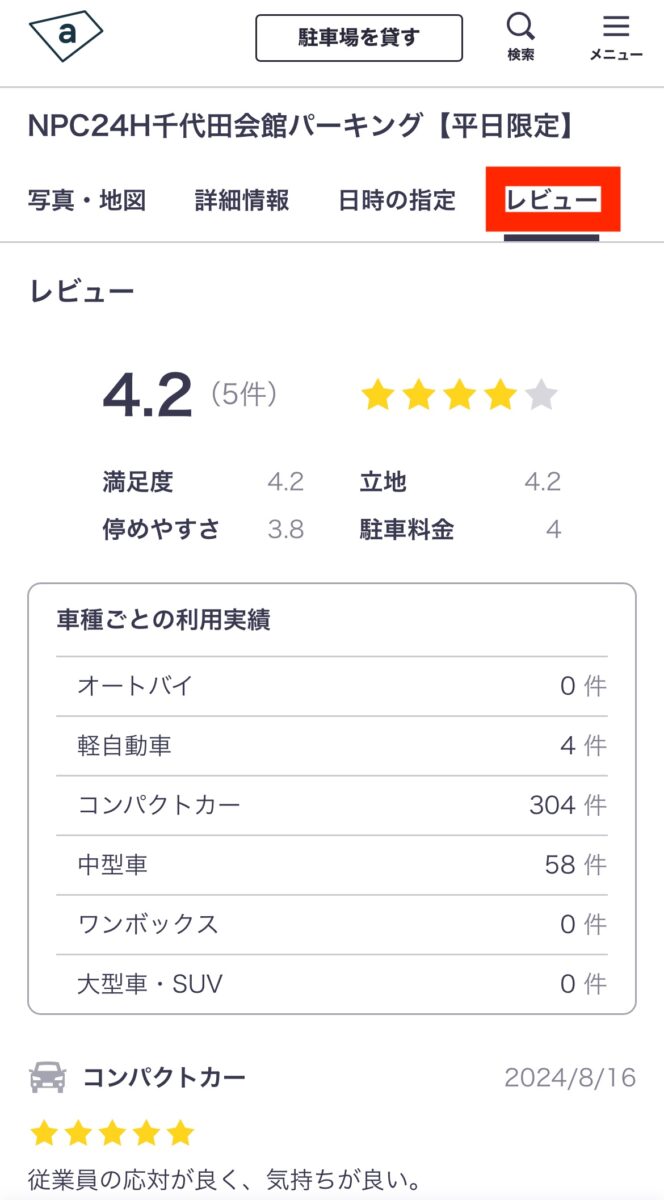Image resolution: width=664 pixels, height=1200 pixels.
Task: Switch to the 写真・地図 tab
Action: (87, 200)
